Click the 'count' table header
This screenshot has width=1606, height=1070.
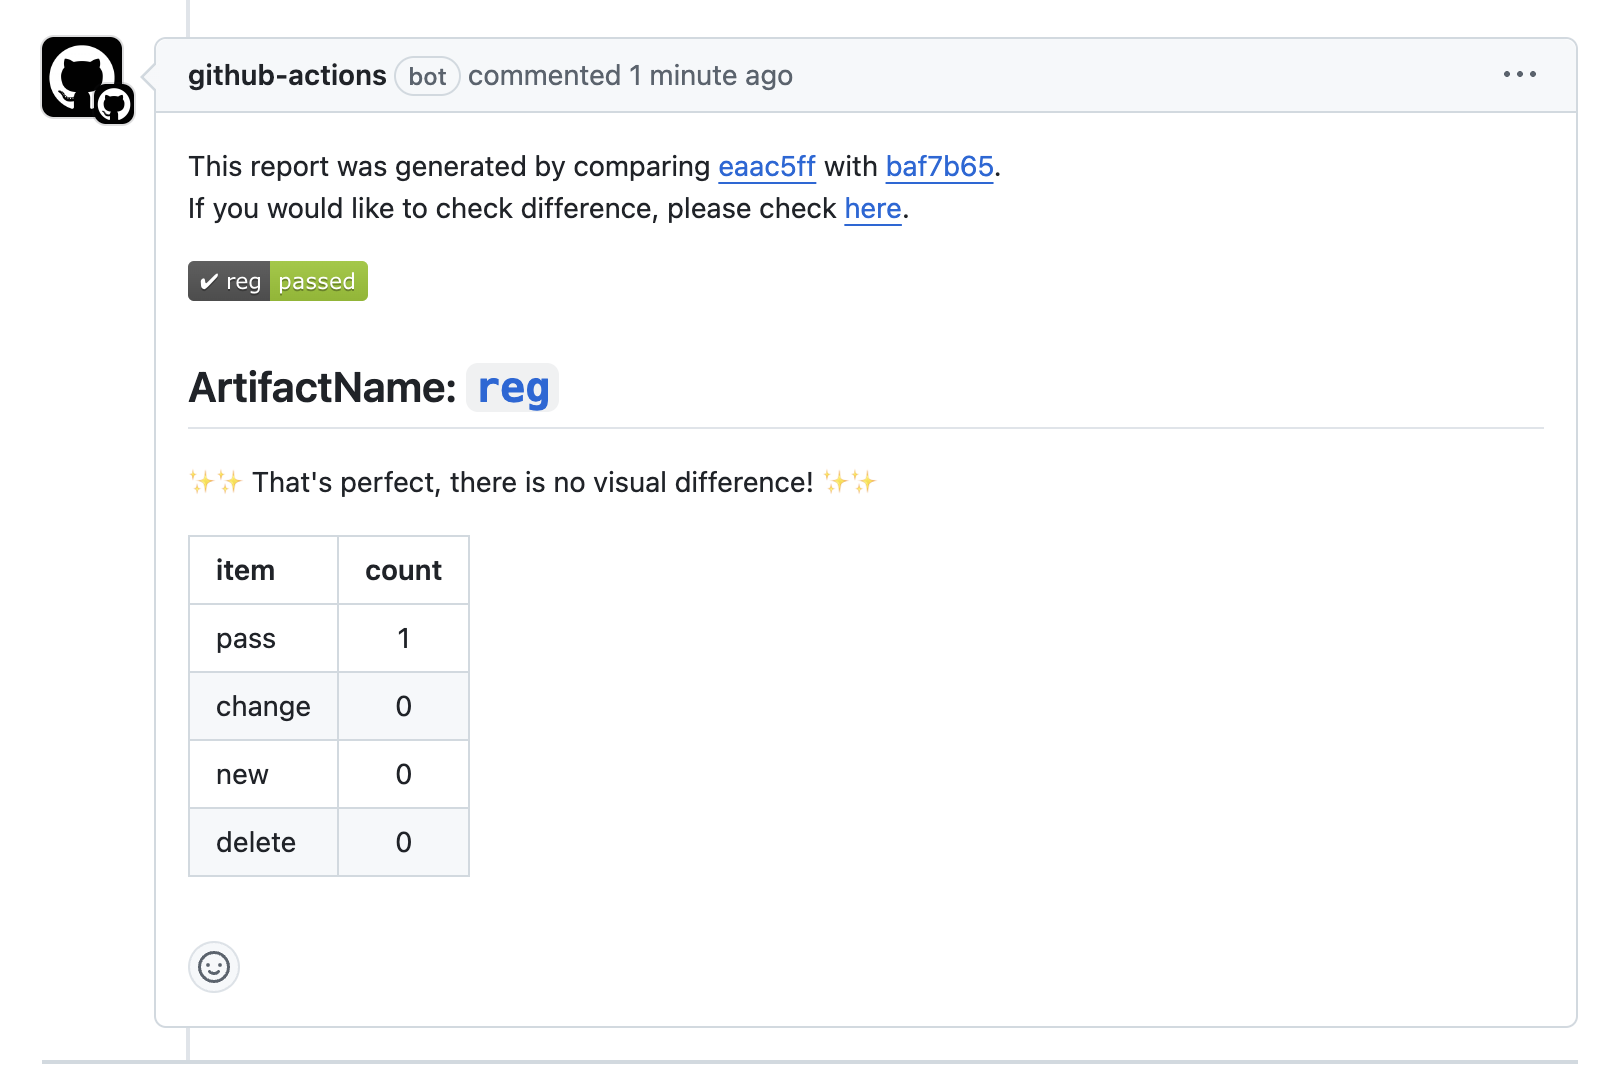tap(404, 570)
